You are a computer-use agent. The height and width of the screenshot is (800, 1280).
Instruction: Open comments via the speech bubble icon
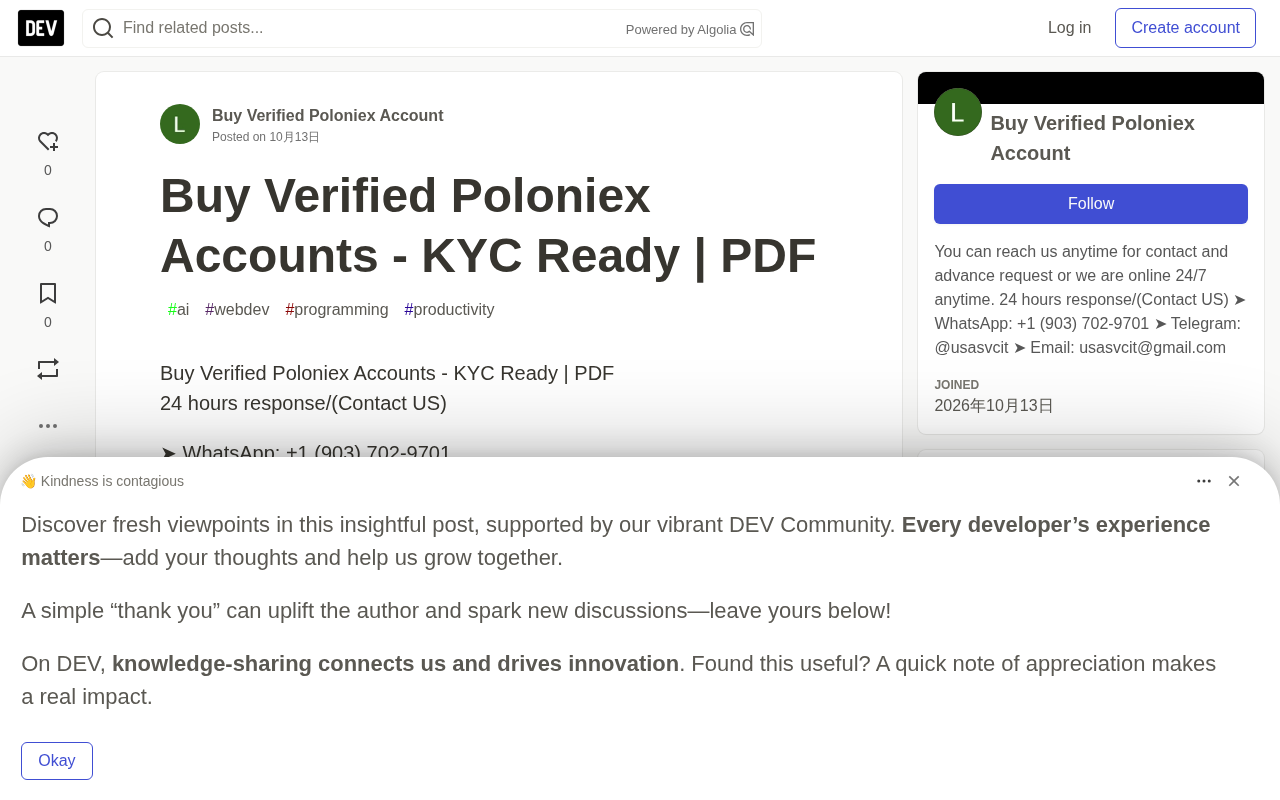pyautogui.click(x=48, y=218)
